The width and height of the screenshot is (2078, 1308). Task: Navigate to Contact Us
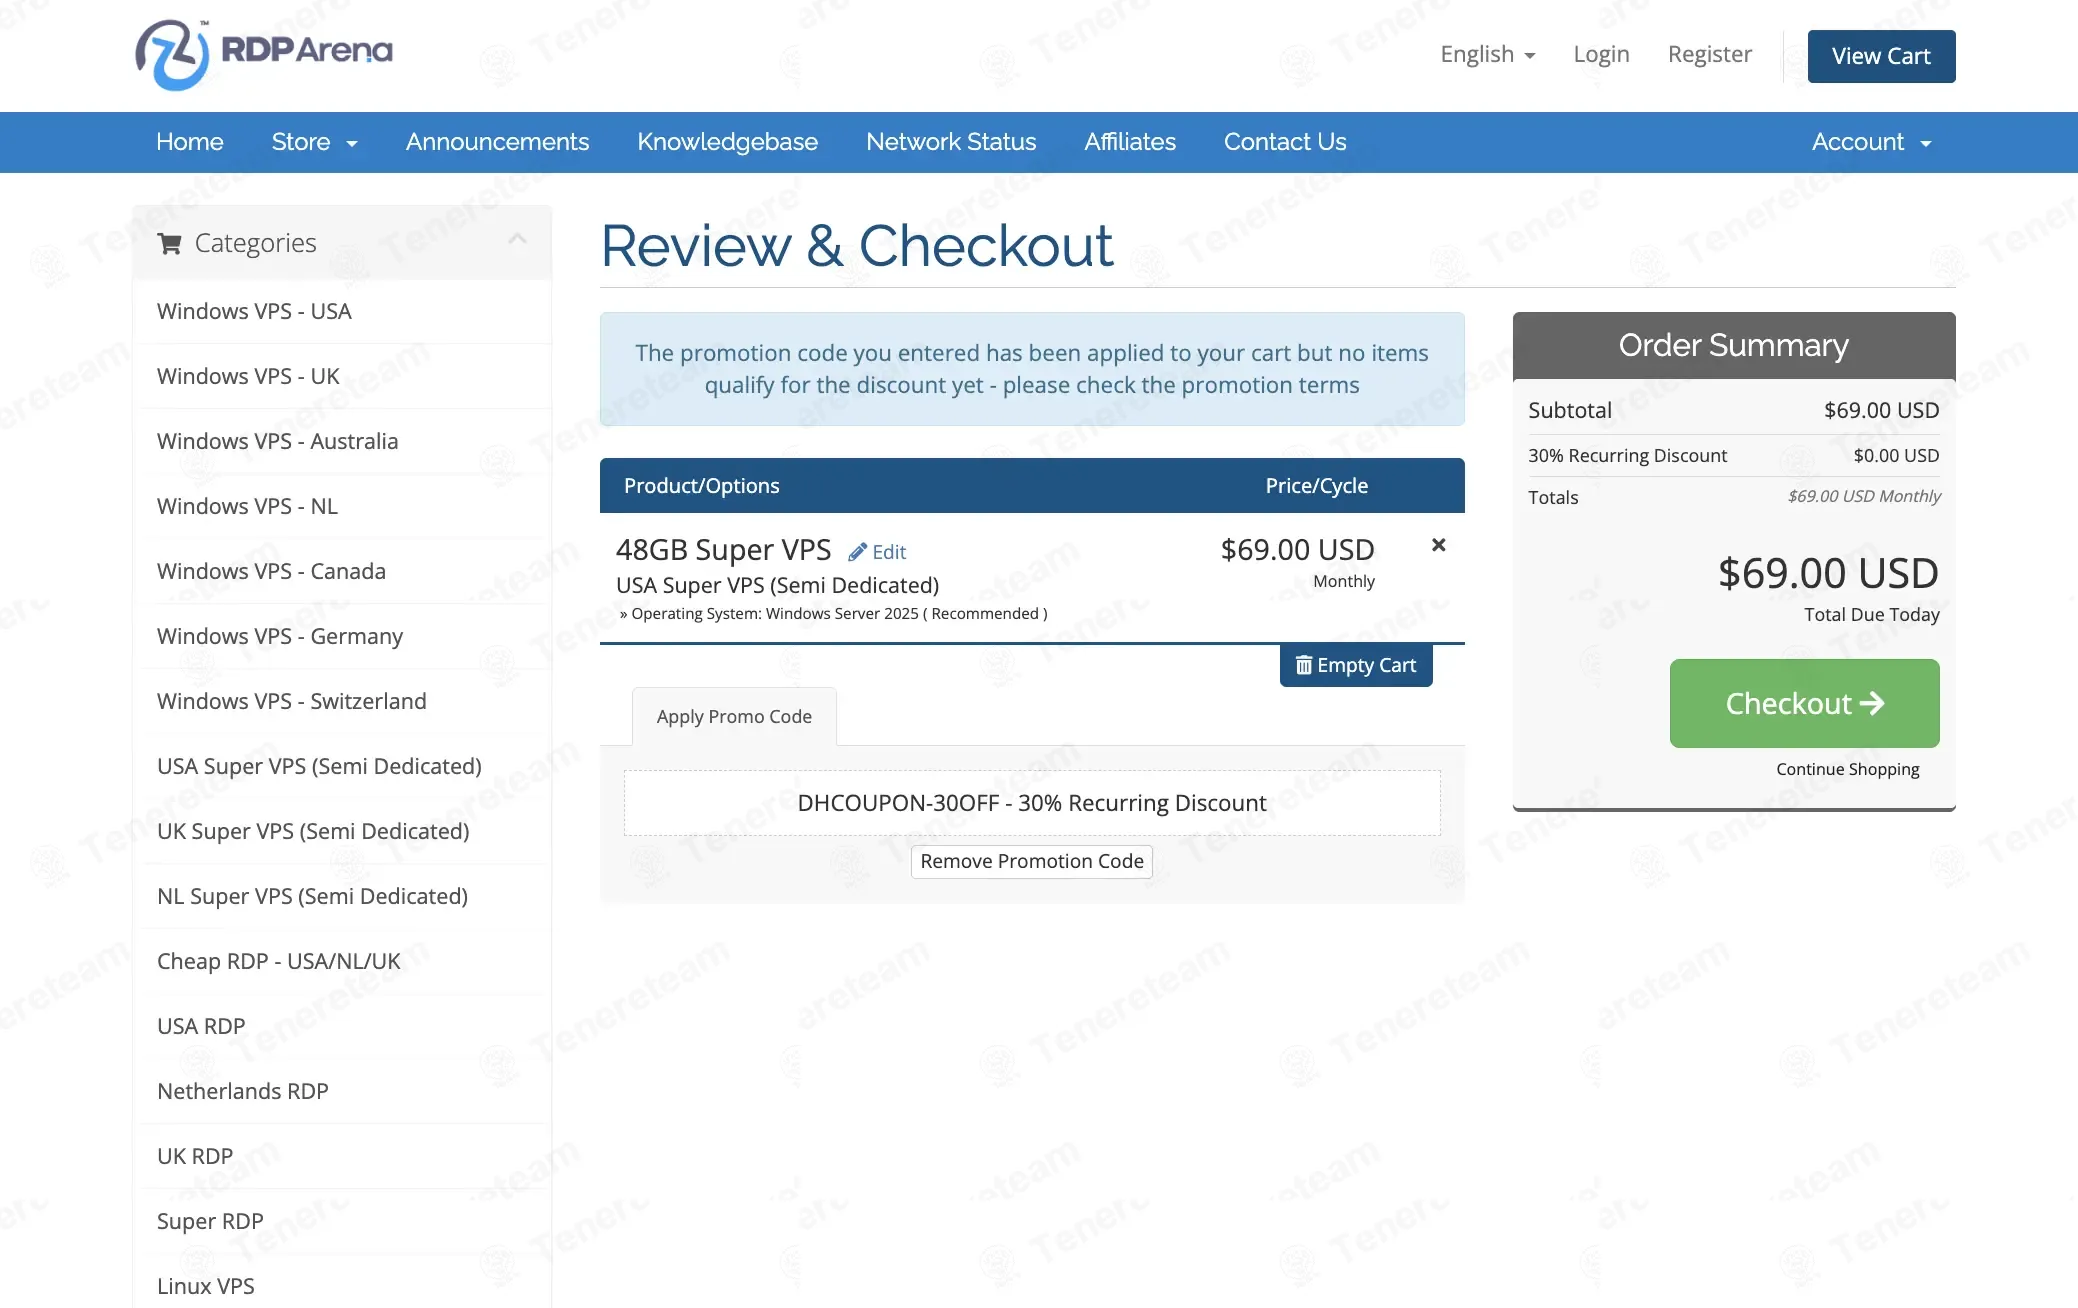[x=1285, y=142]
